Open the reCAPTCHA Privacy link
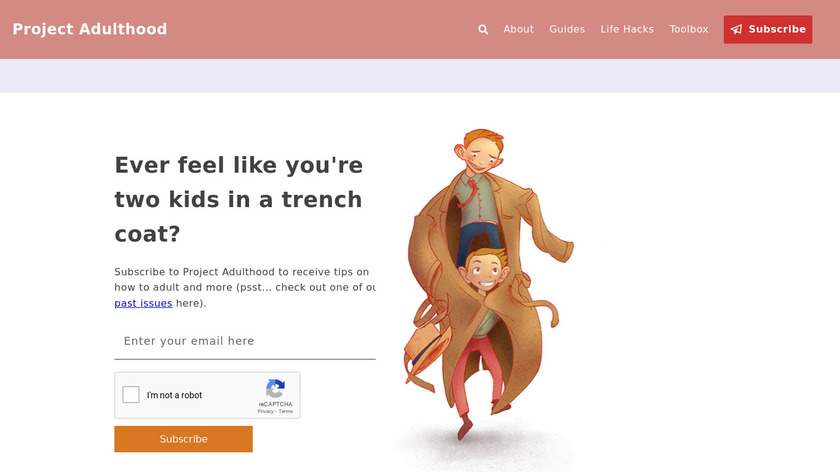840x472 pixels. (265, 411)
